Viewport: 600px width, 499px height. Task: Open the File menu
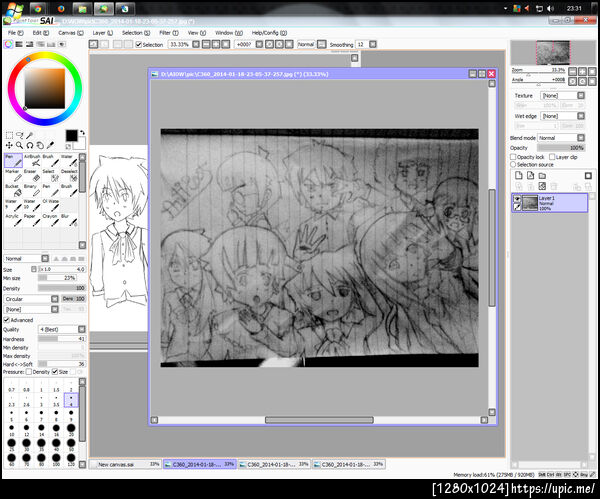click(x=16, y=33)
